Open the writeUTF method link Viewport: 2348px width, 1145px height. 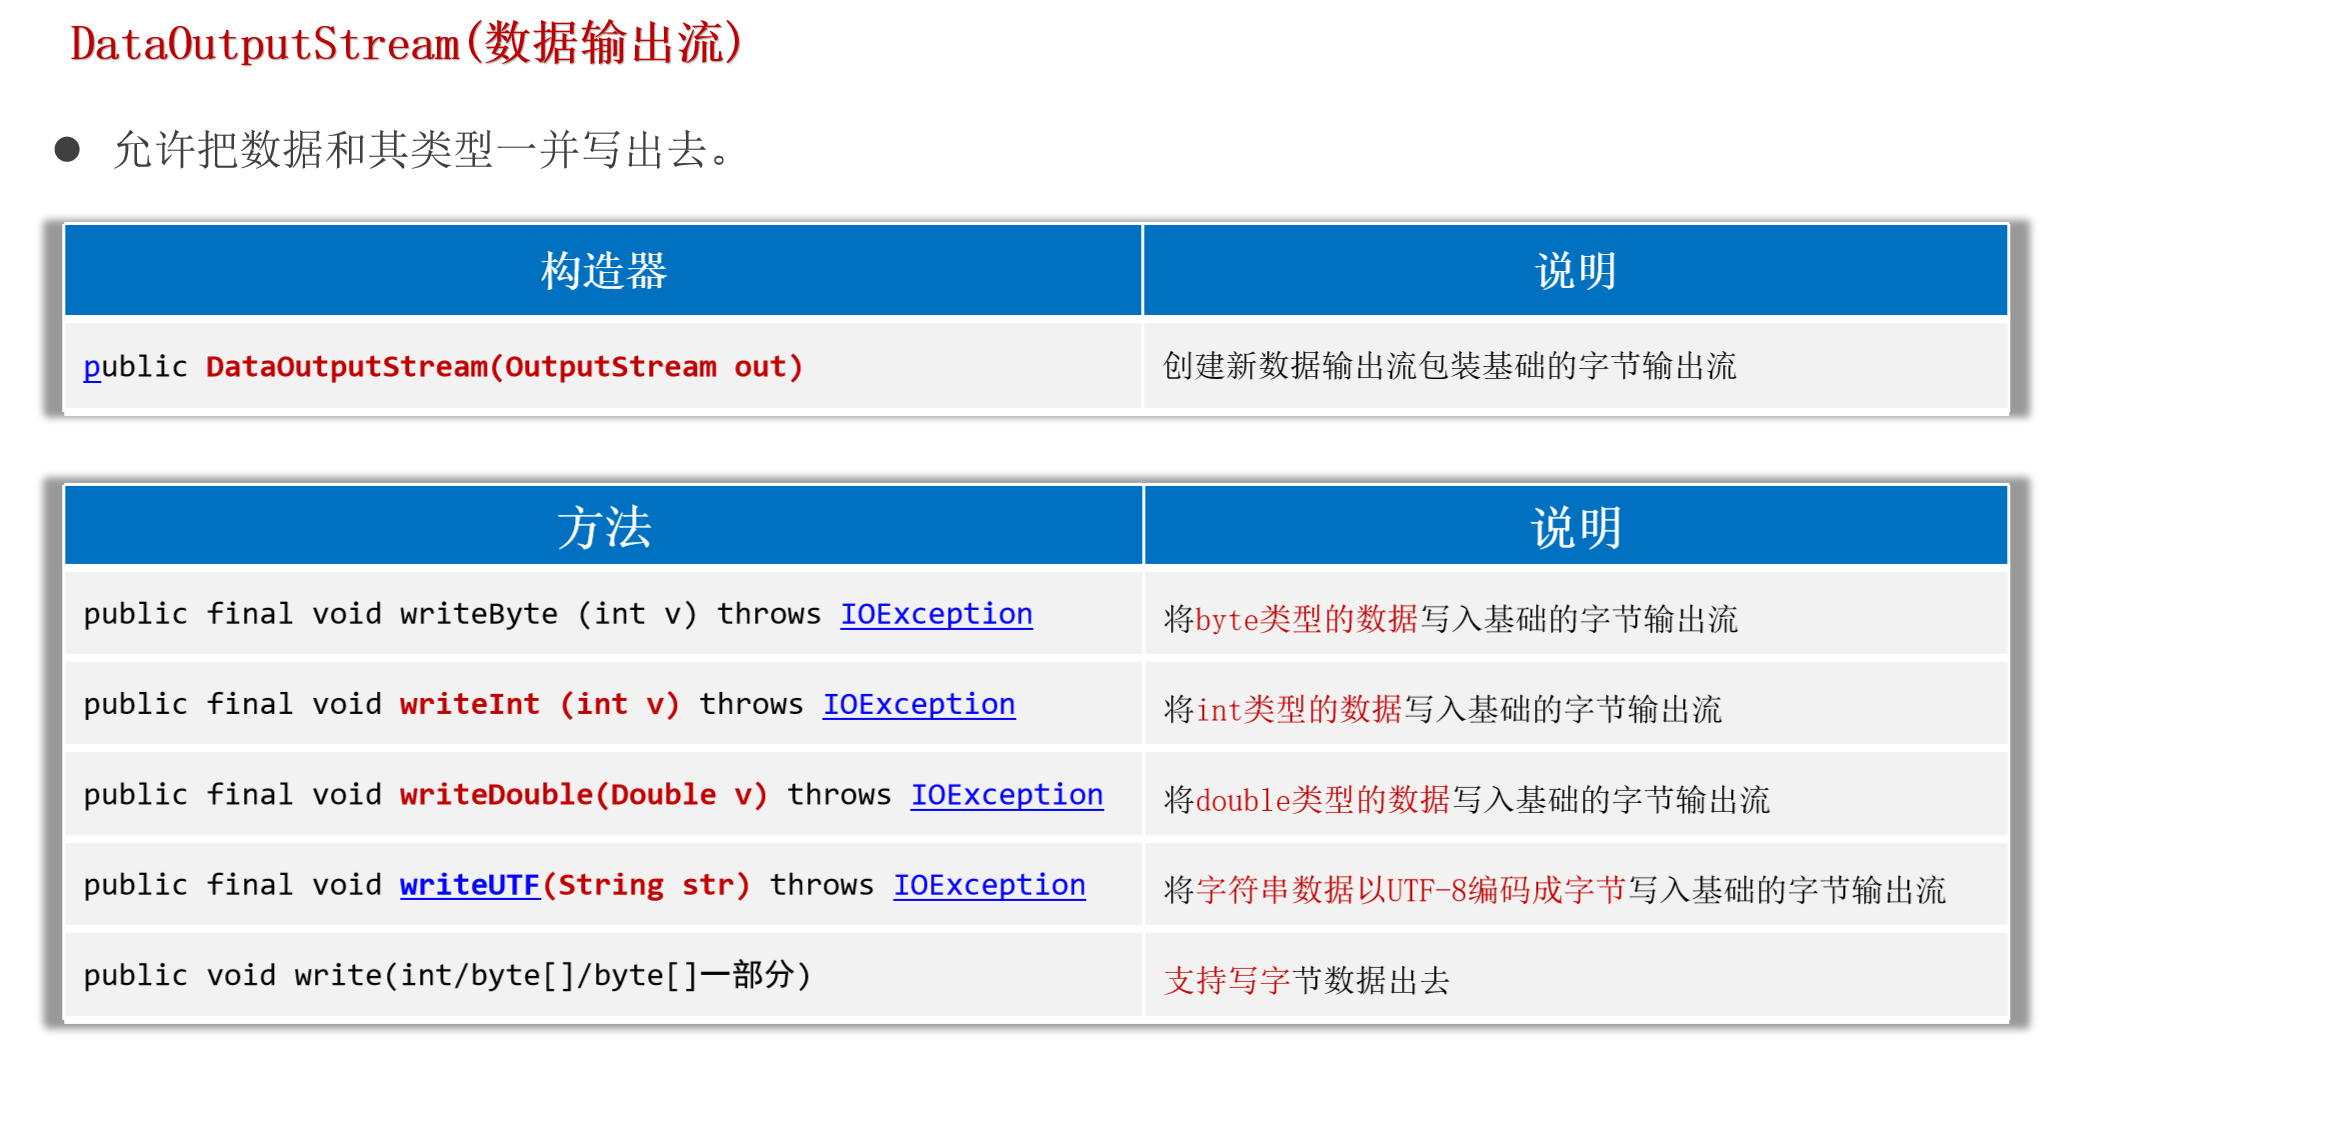(469, 885)
